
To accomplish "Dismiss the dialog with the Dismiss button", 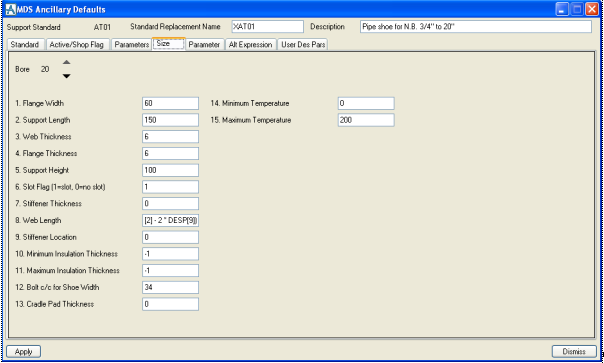I will coord(574,351).
